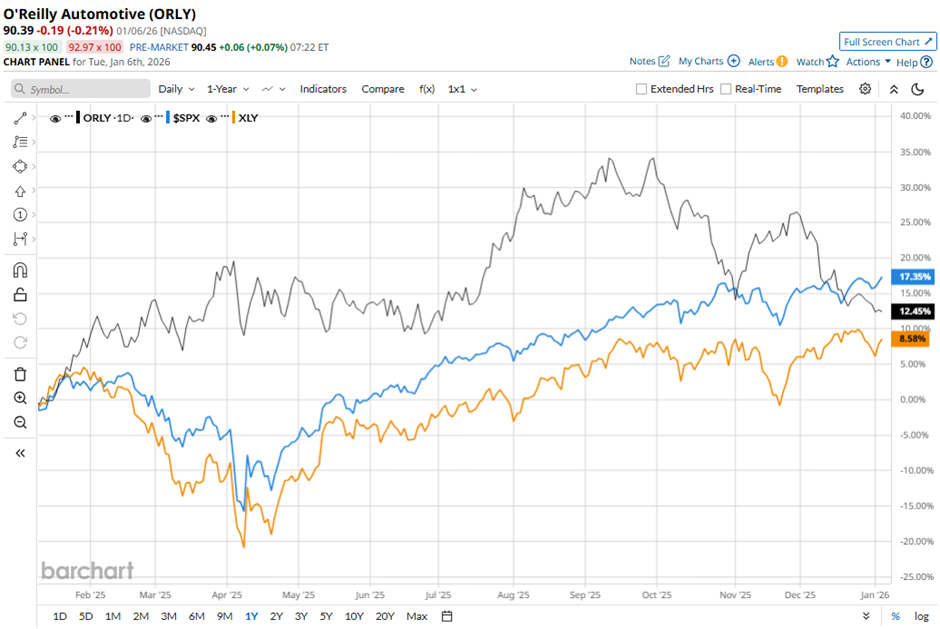940x629 pixels.
Task: Enable the Real-Time checkbox
Action: [726, 89]
